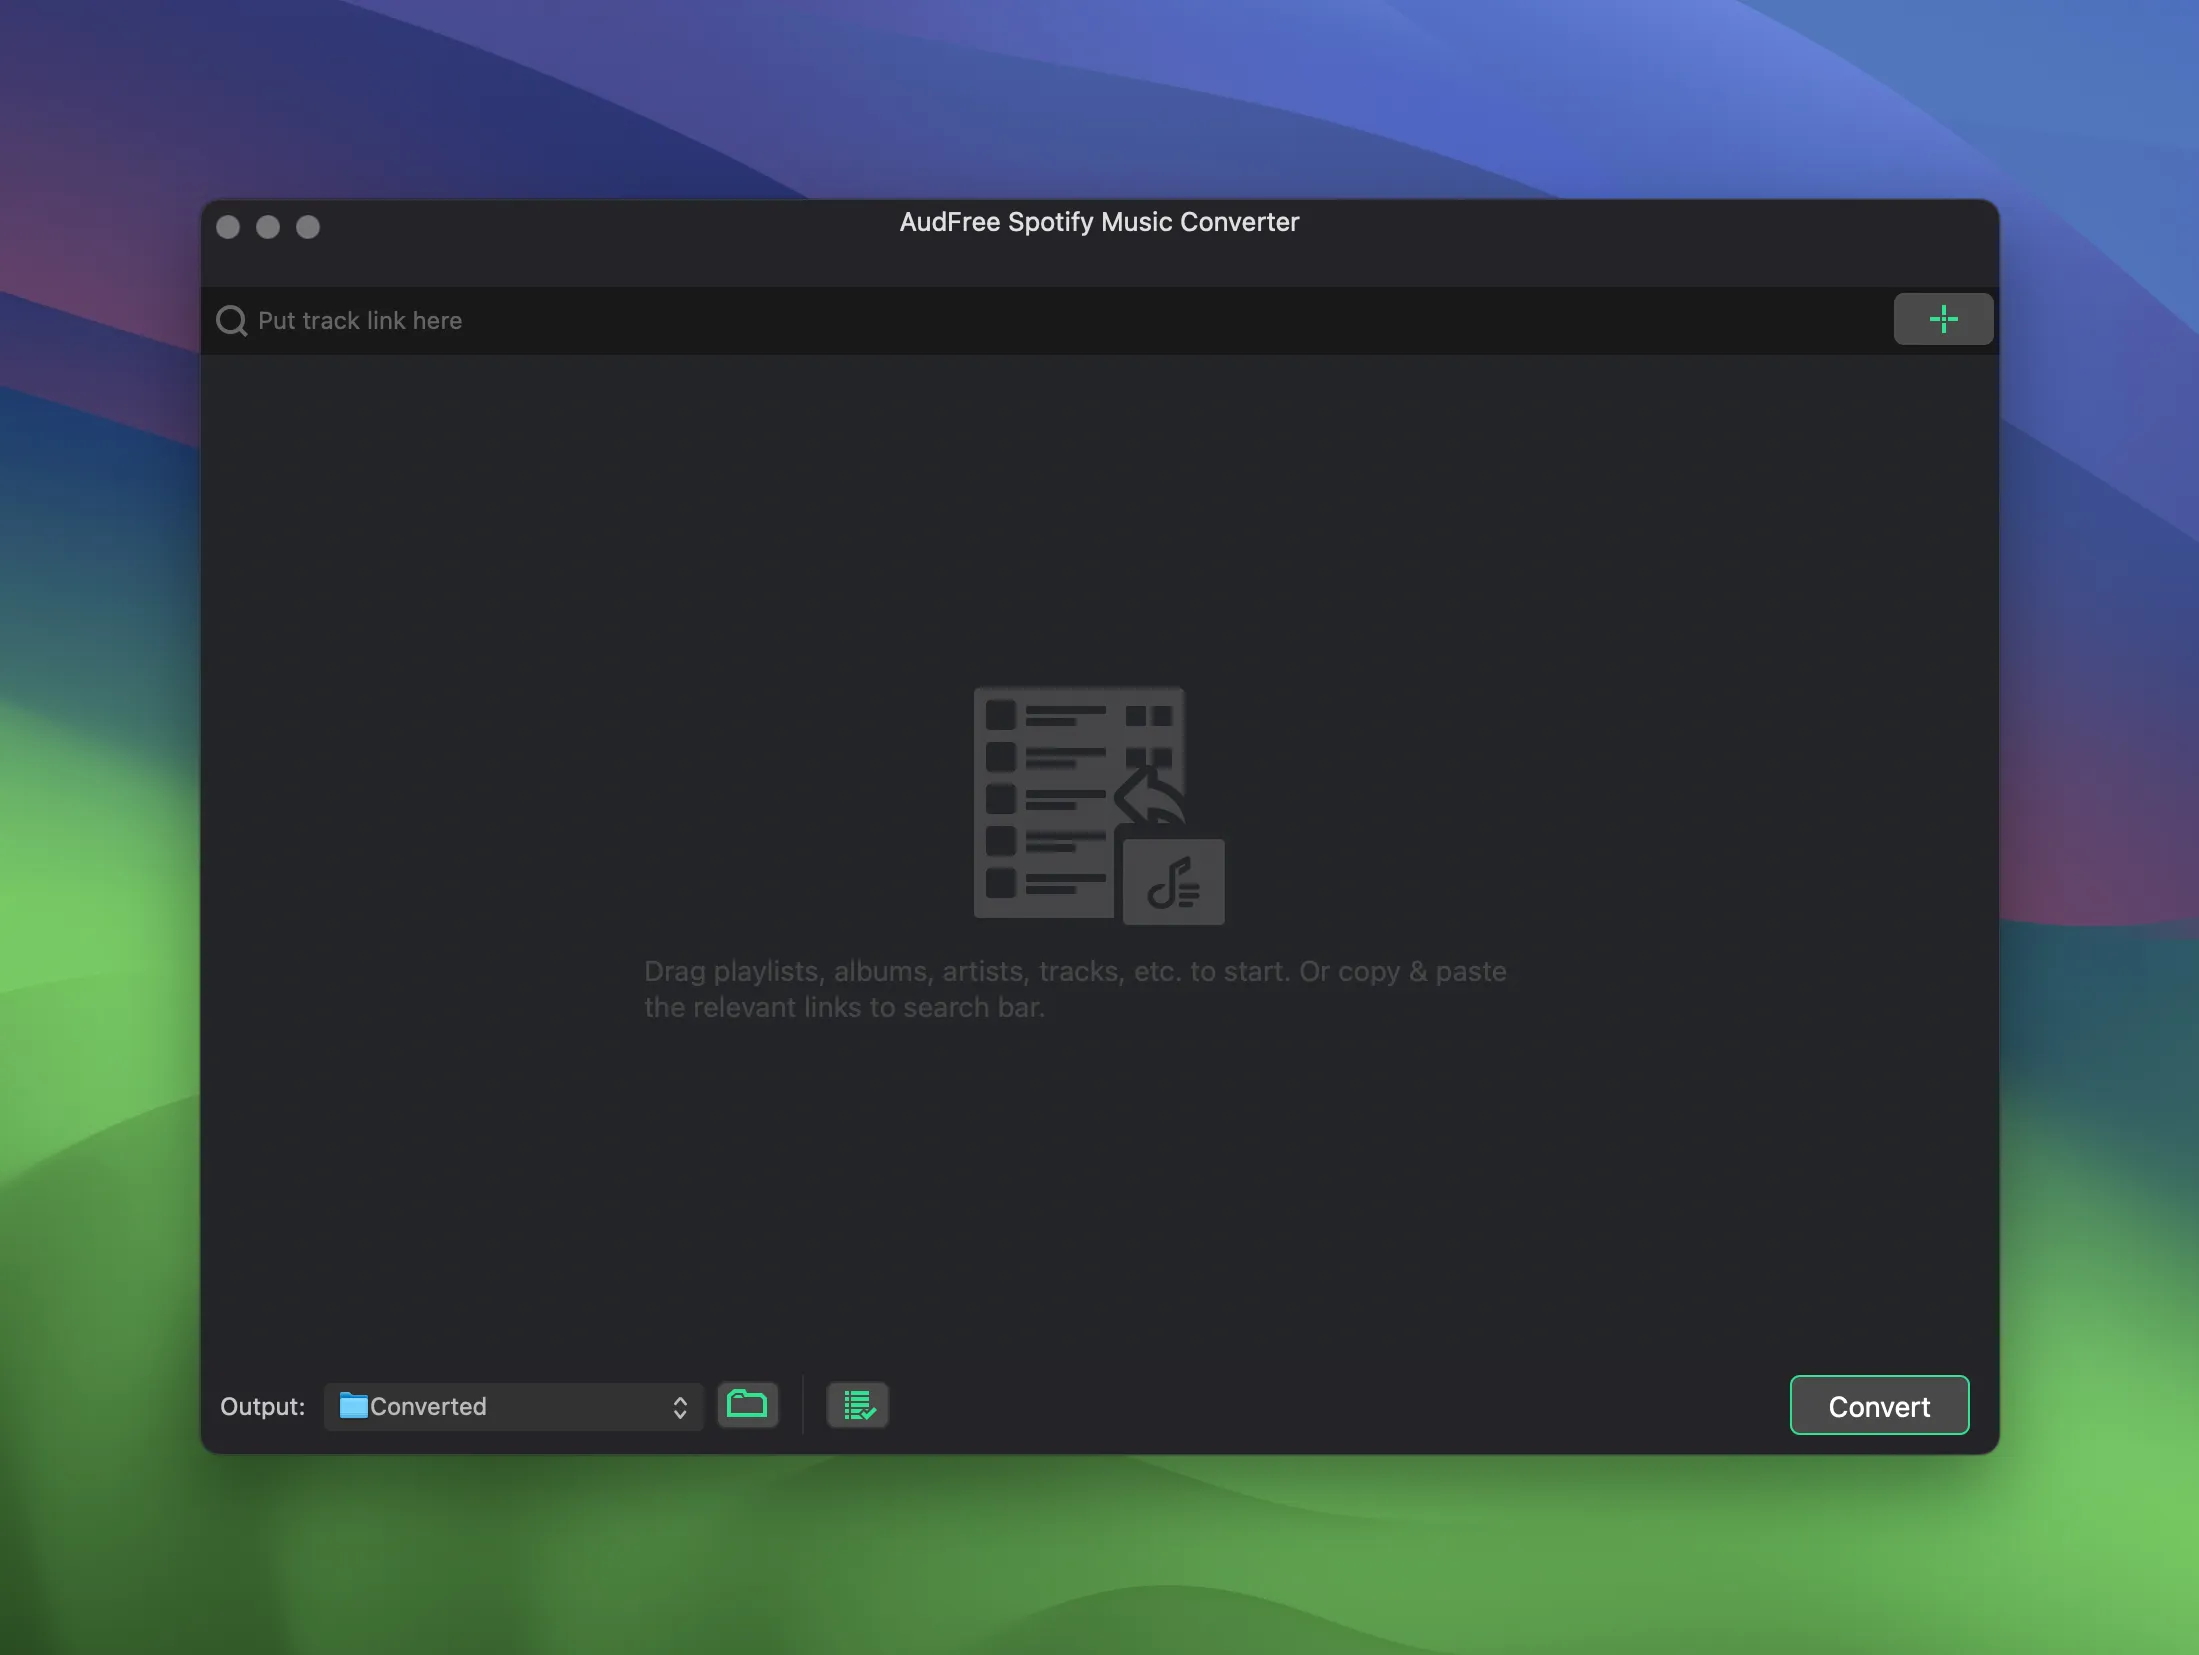The height and width of the screenshot is (1655, 2199).
Task: Click the macOS minimize button on the window
Action: tap(267, 227)
